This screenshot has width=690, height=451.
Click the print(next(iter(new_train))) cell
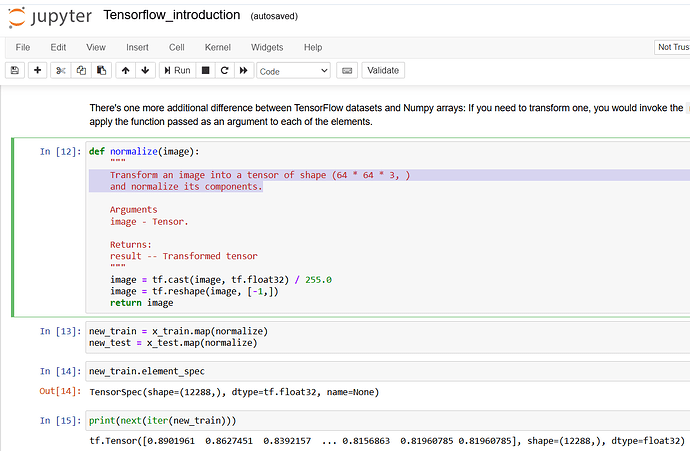click(x=388, y=421)
